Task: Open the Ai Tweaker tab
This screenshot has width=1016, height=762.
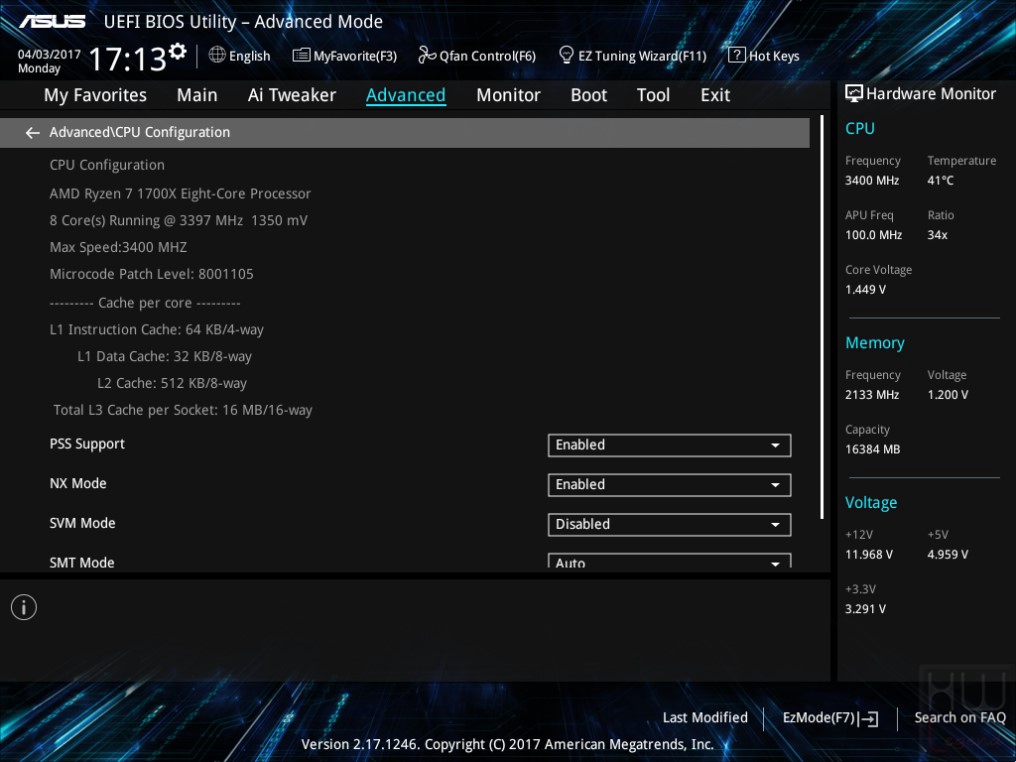Action: [292, 95]
